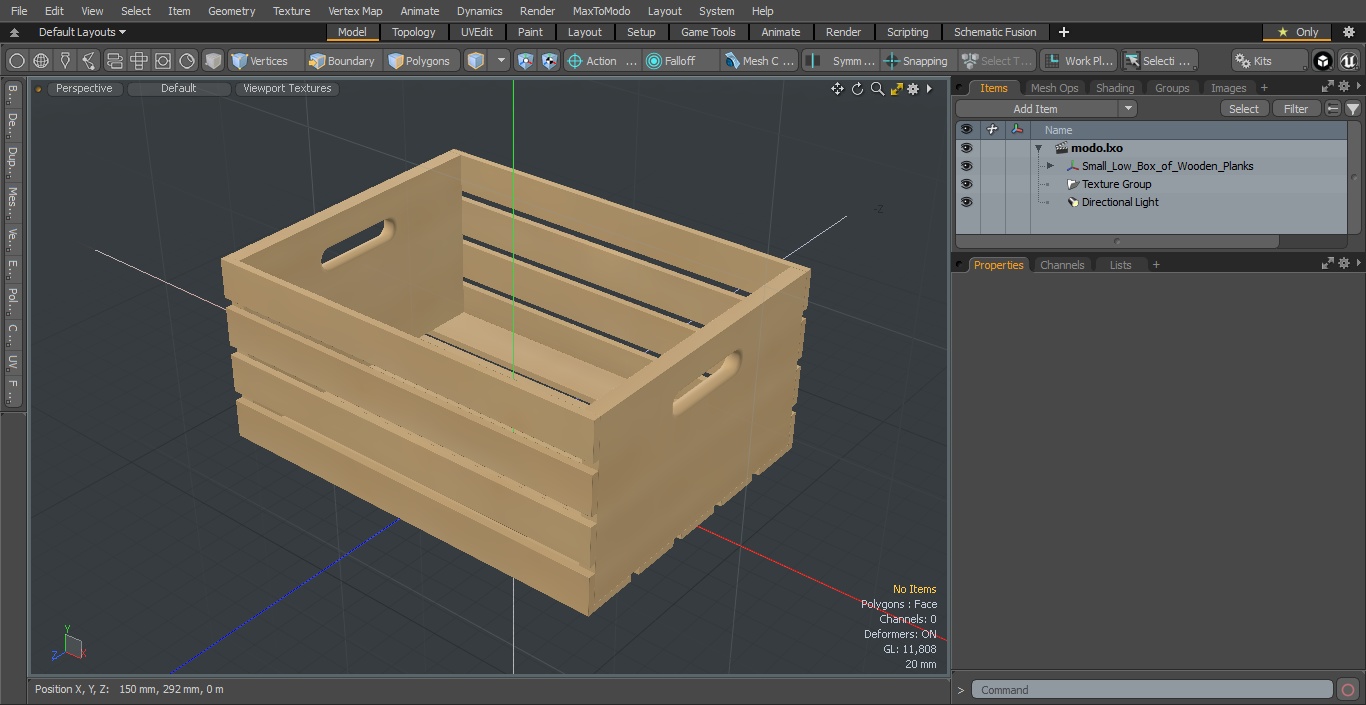1366x705 pixels.
Task: Click the viewport zoom magnifier icon
Action: pos(877,89)
